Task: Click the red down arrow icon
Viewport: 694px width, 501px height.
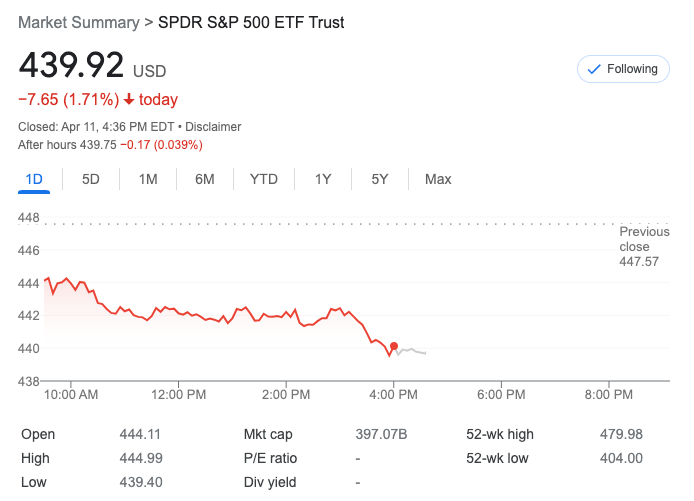Action: [x=129, y=100]
